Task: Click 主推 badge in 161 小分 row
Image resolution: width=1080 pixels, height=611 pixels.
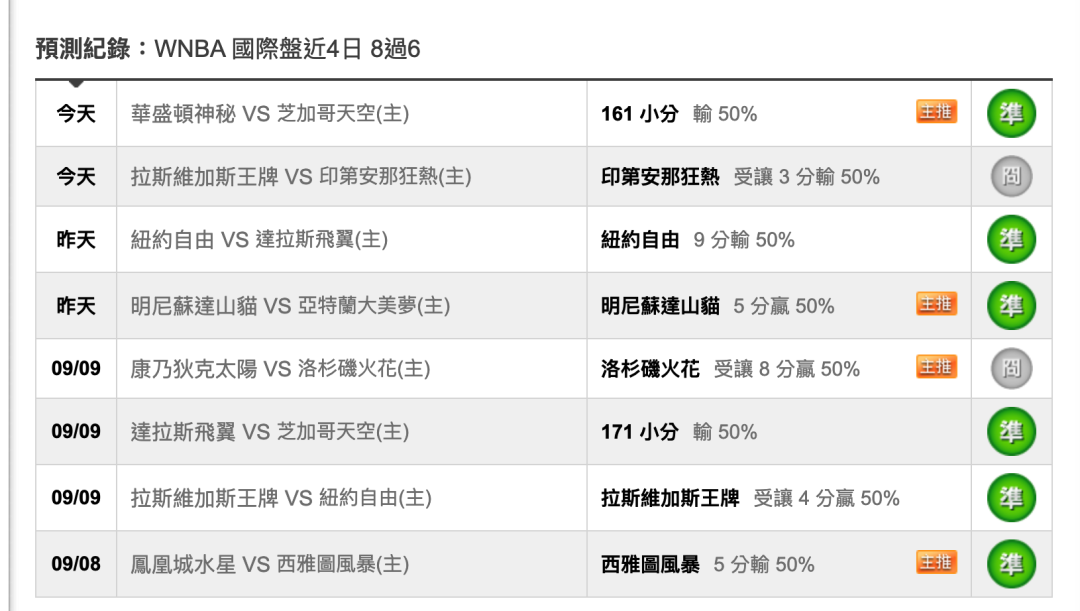Action: 936,112
